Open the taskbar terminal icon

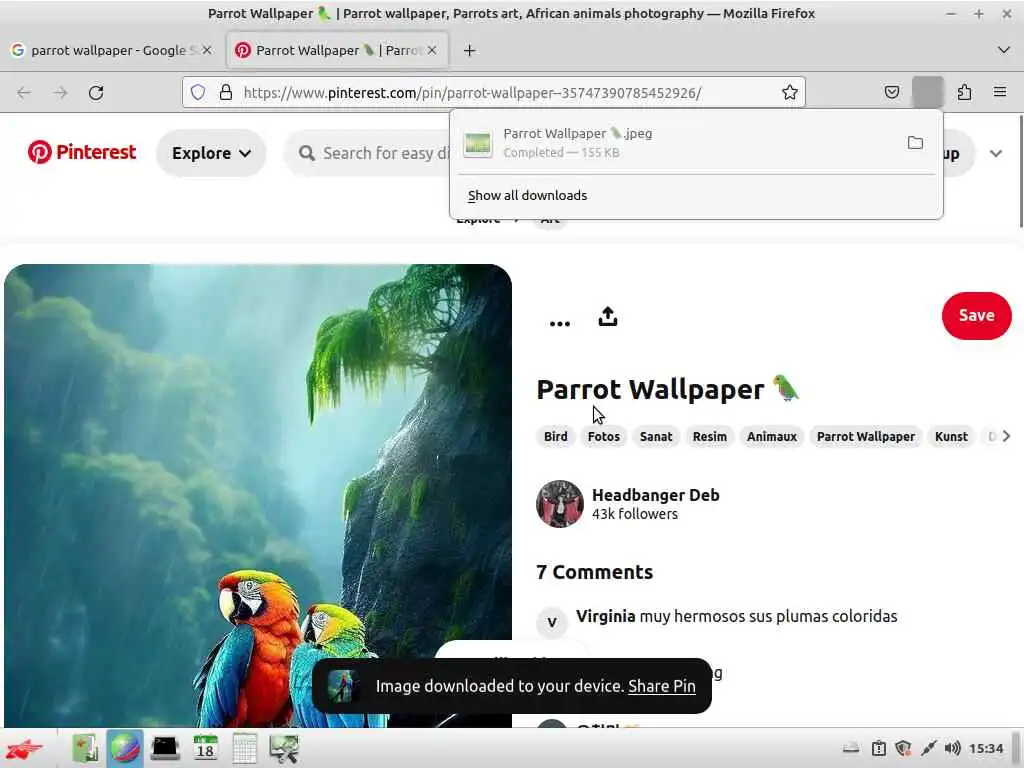165,748
